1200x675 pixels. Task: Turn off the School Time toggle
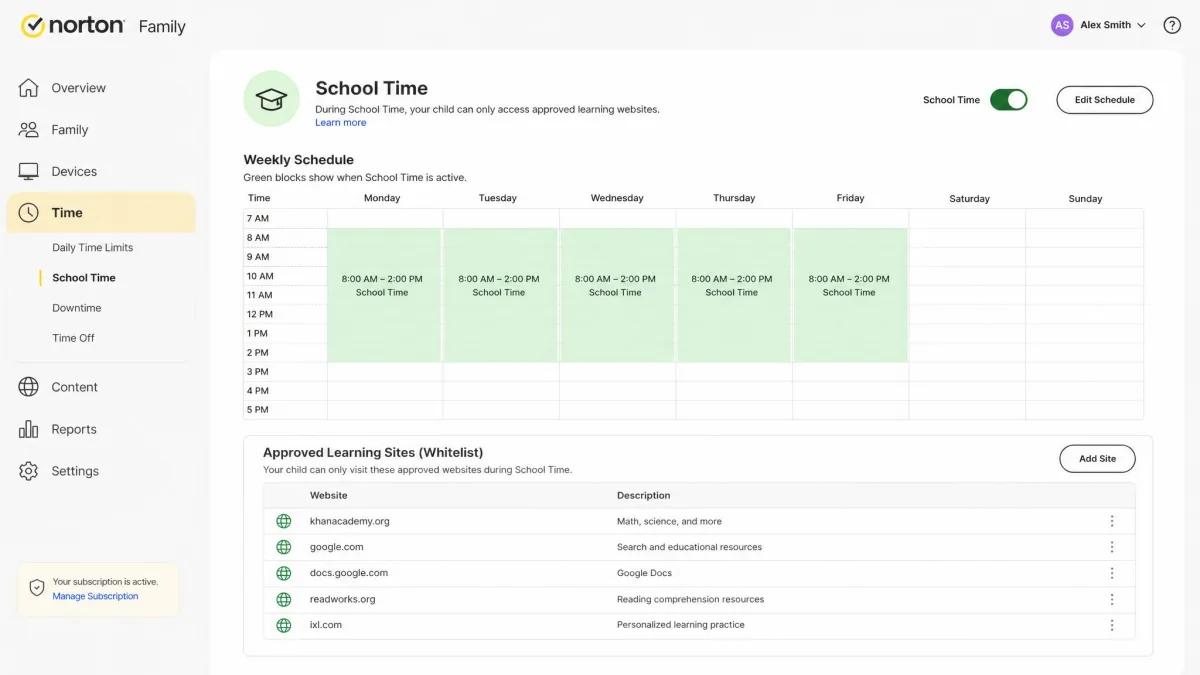[x=1009, y=100]
